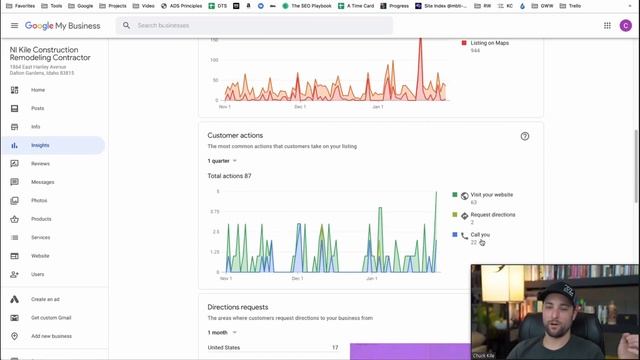Click the page vertical scrollbar
Viewport: 640px width, 360px height.
coord(636,165)
